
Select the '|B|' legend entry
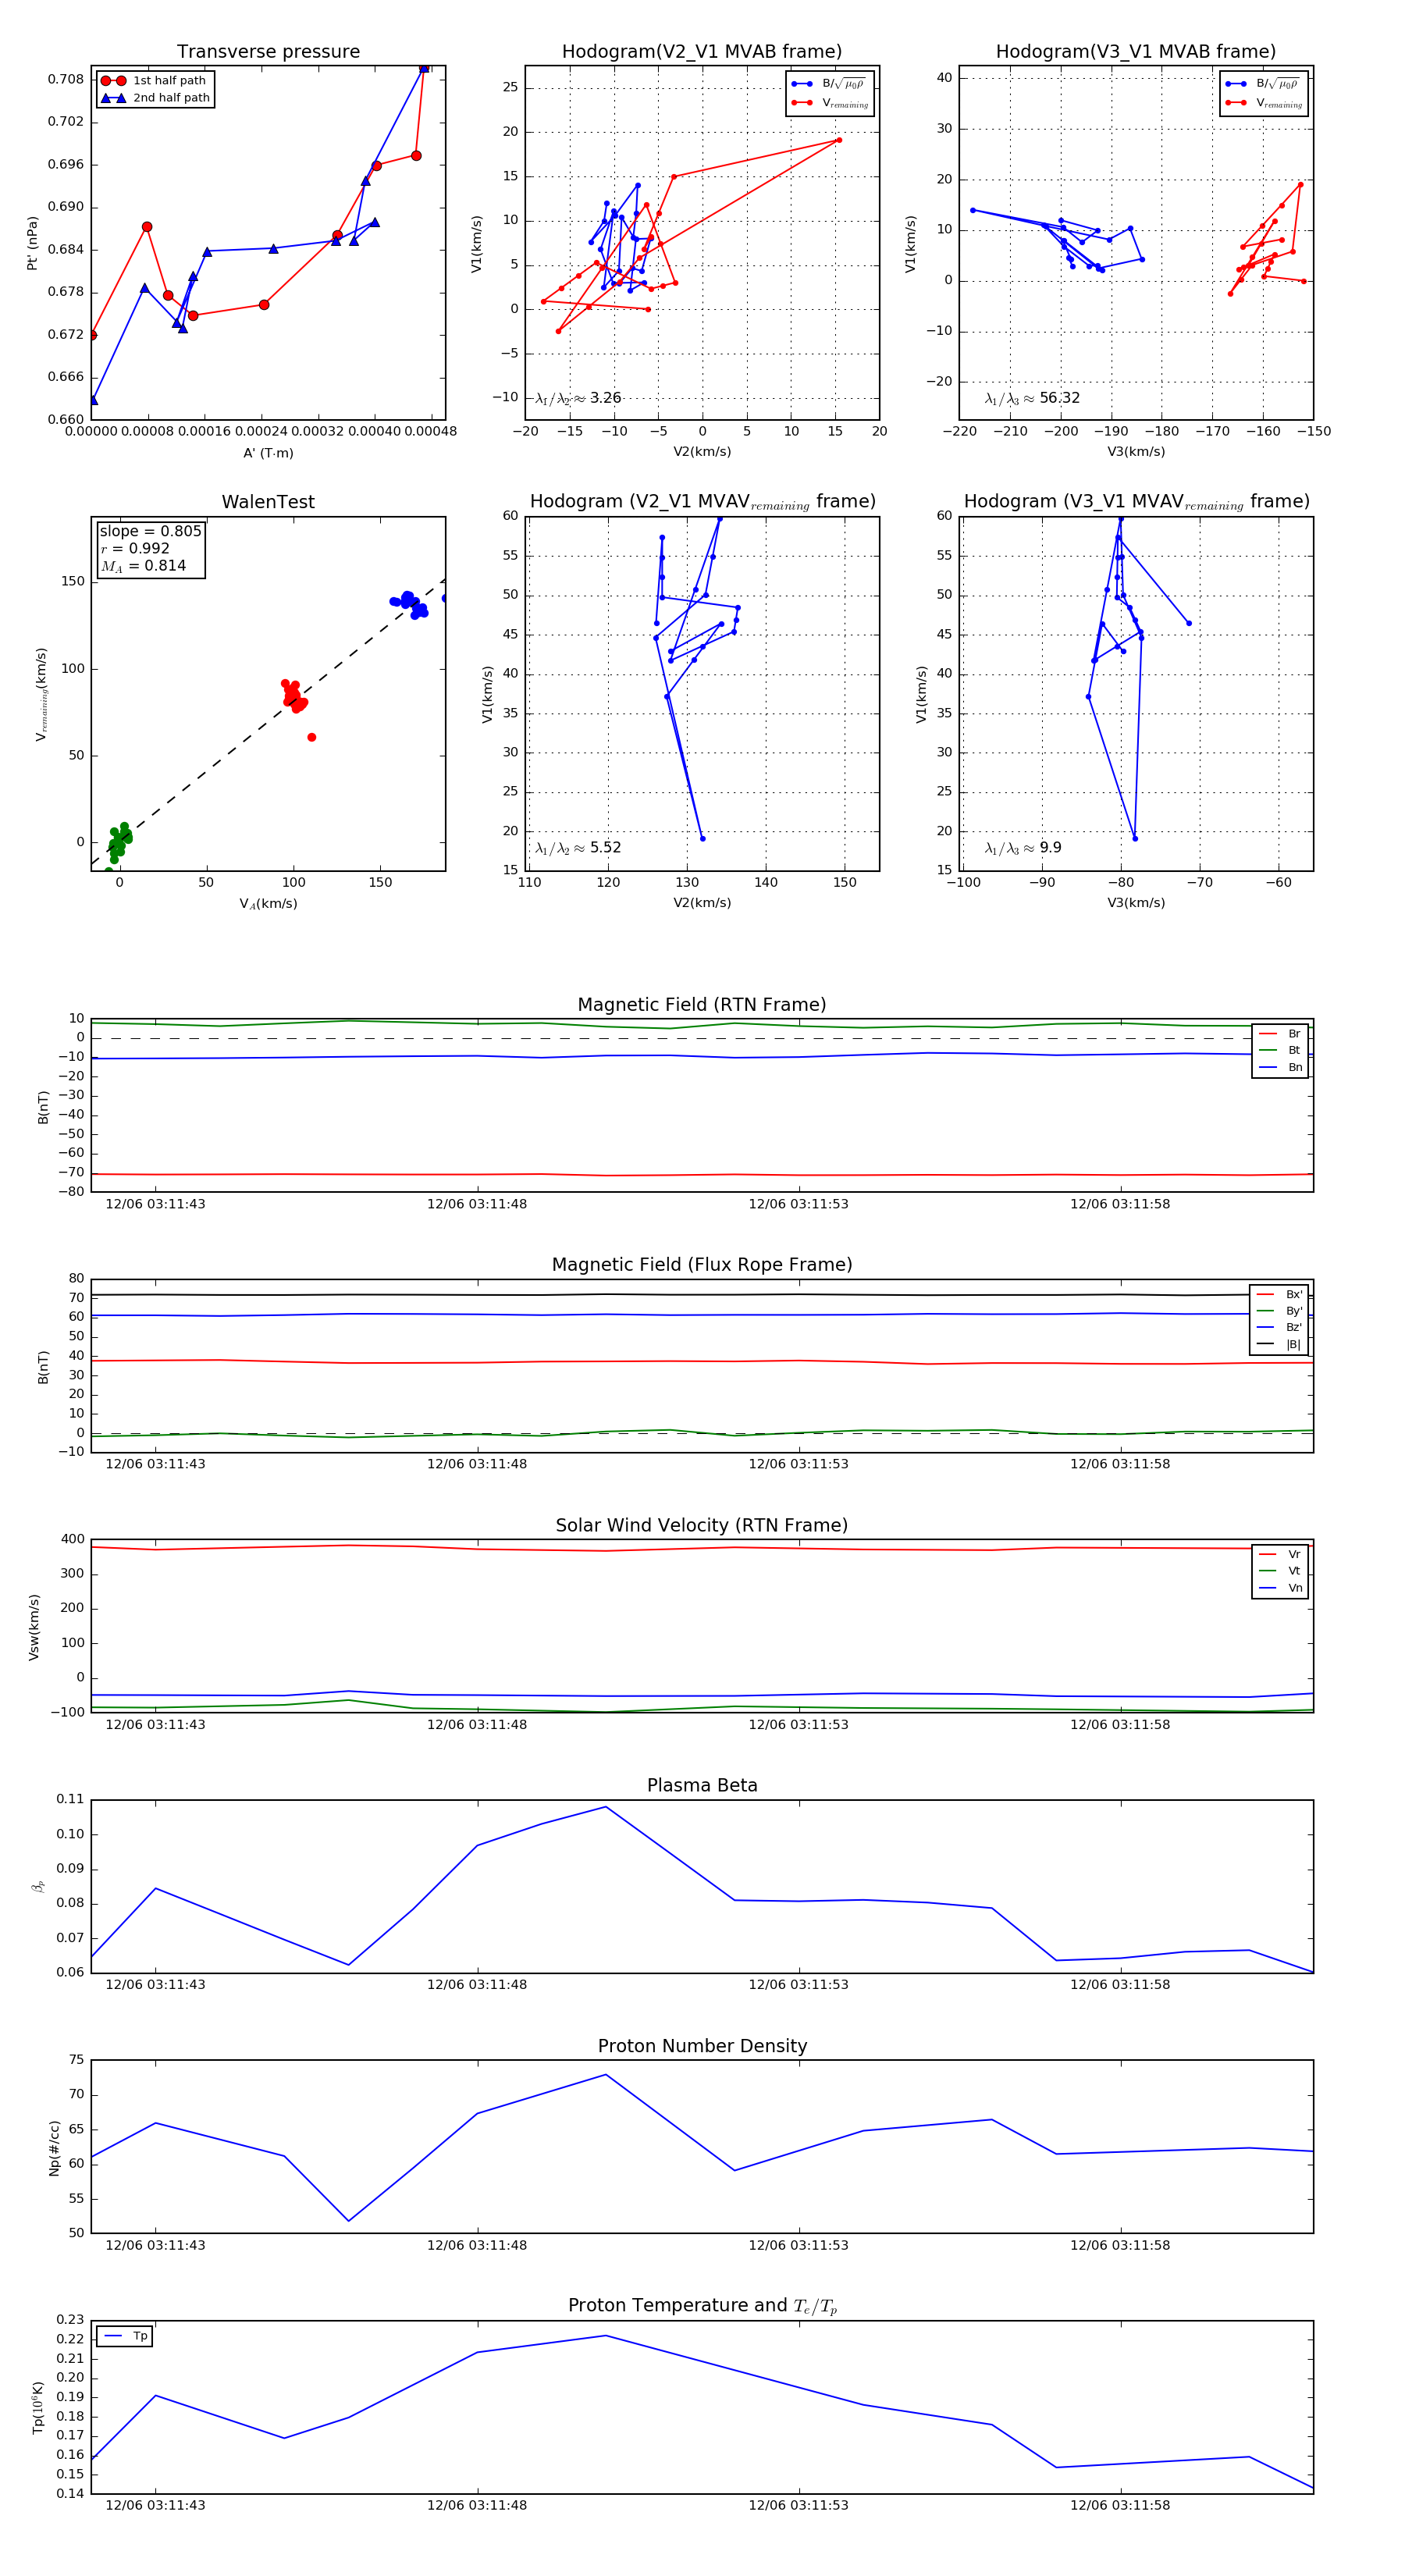point(1279,1344)
